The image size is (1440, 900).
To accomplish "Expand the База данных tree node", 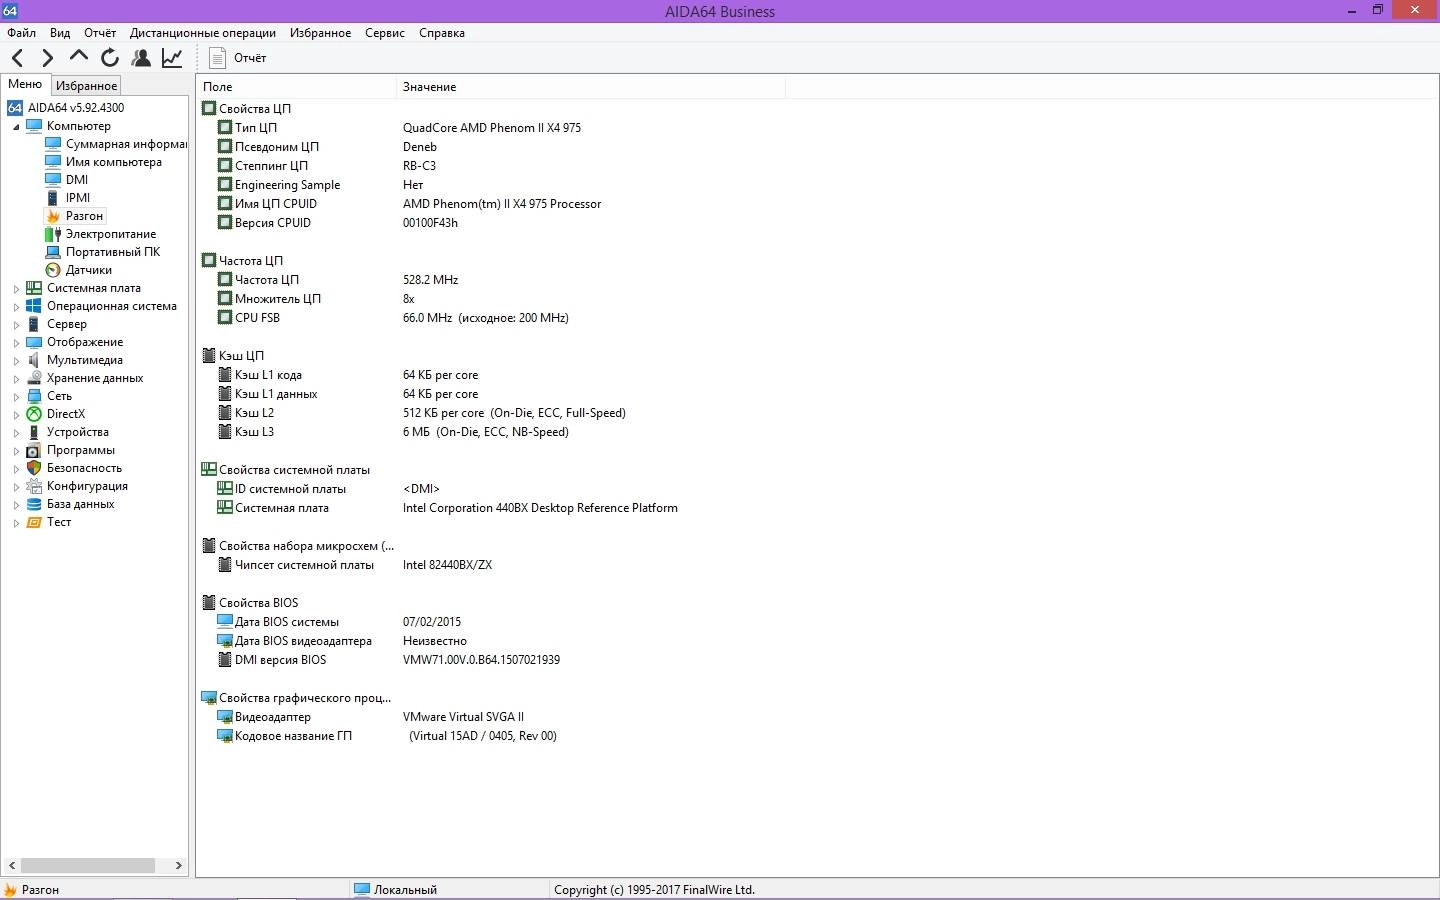I will click(16, 505).
